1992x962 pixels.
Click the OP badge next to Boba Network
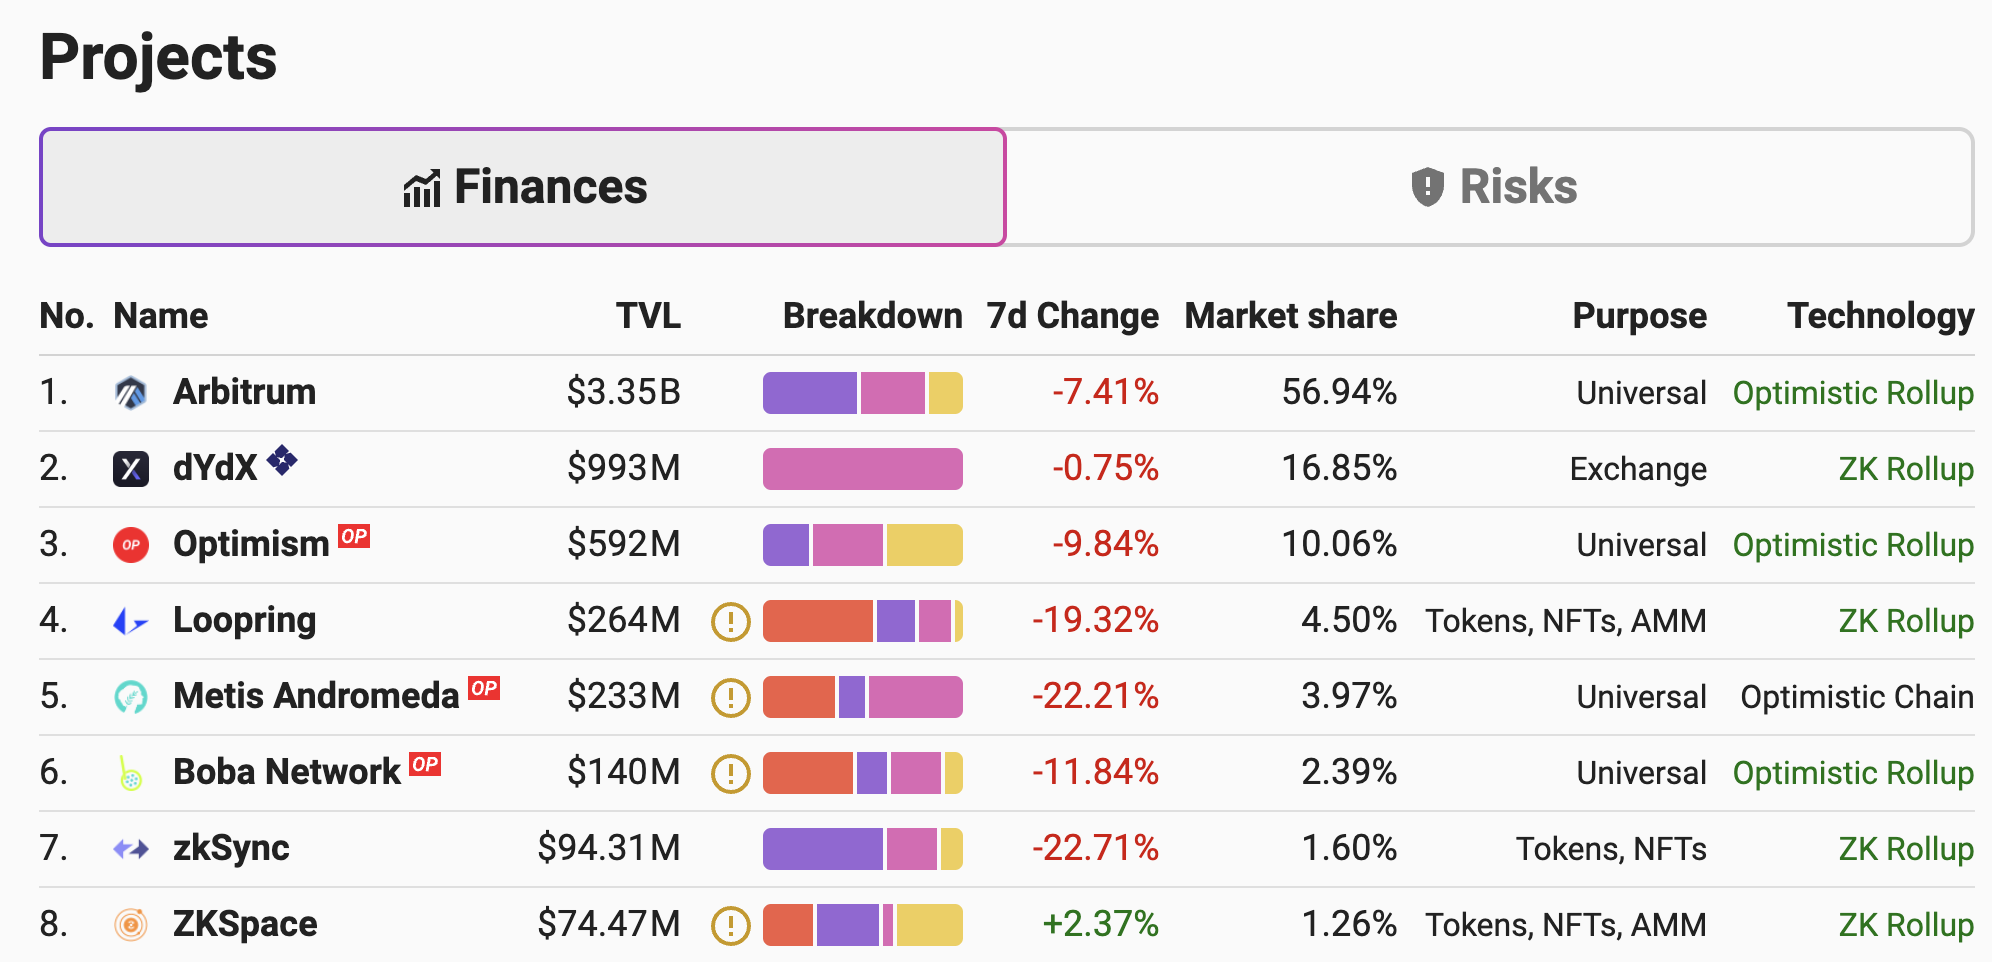(425, 764)
